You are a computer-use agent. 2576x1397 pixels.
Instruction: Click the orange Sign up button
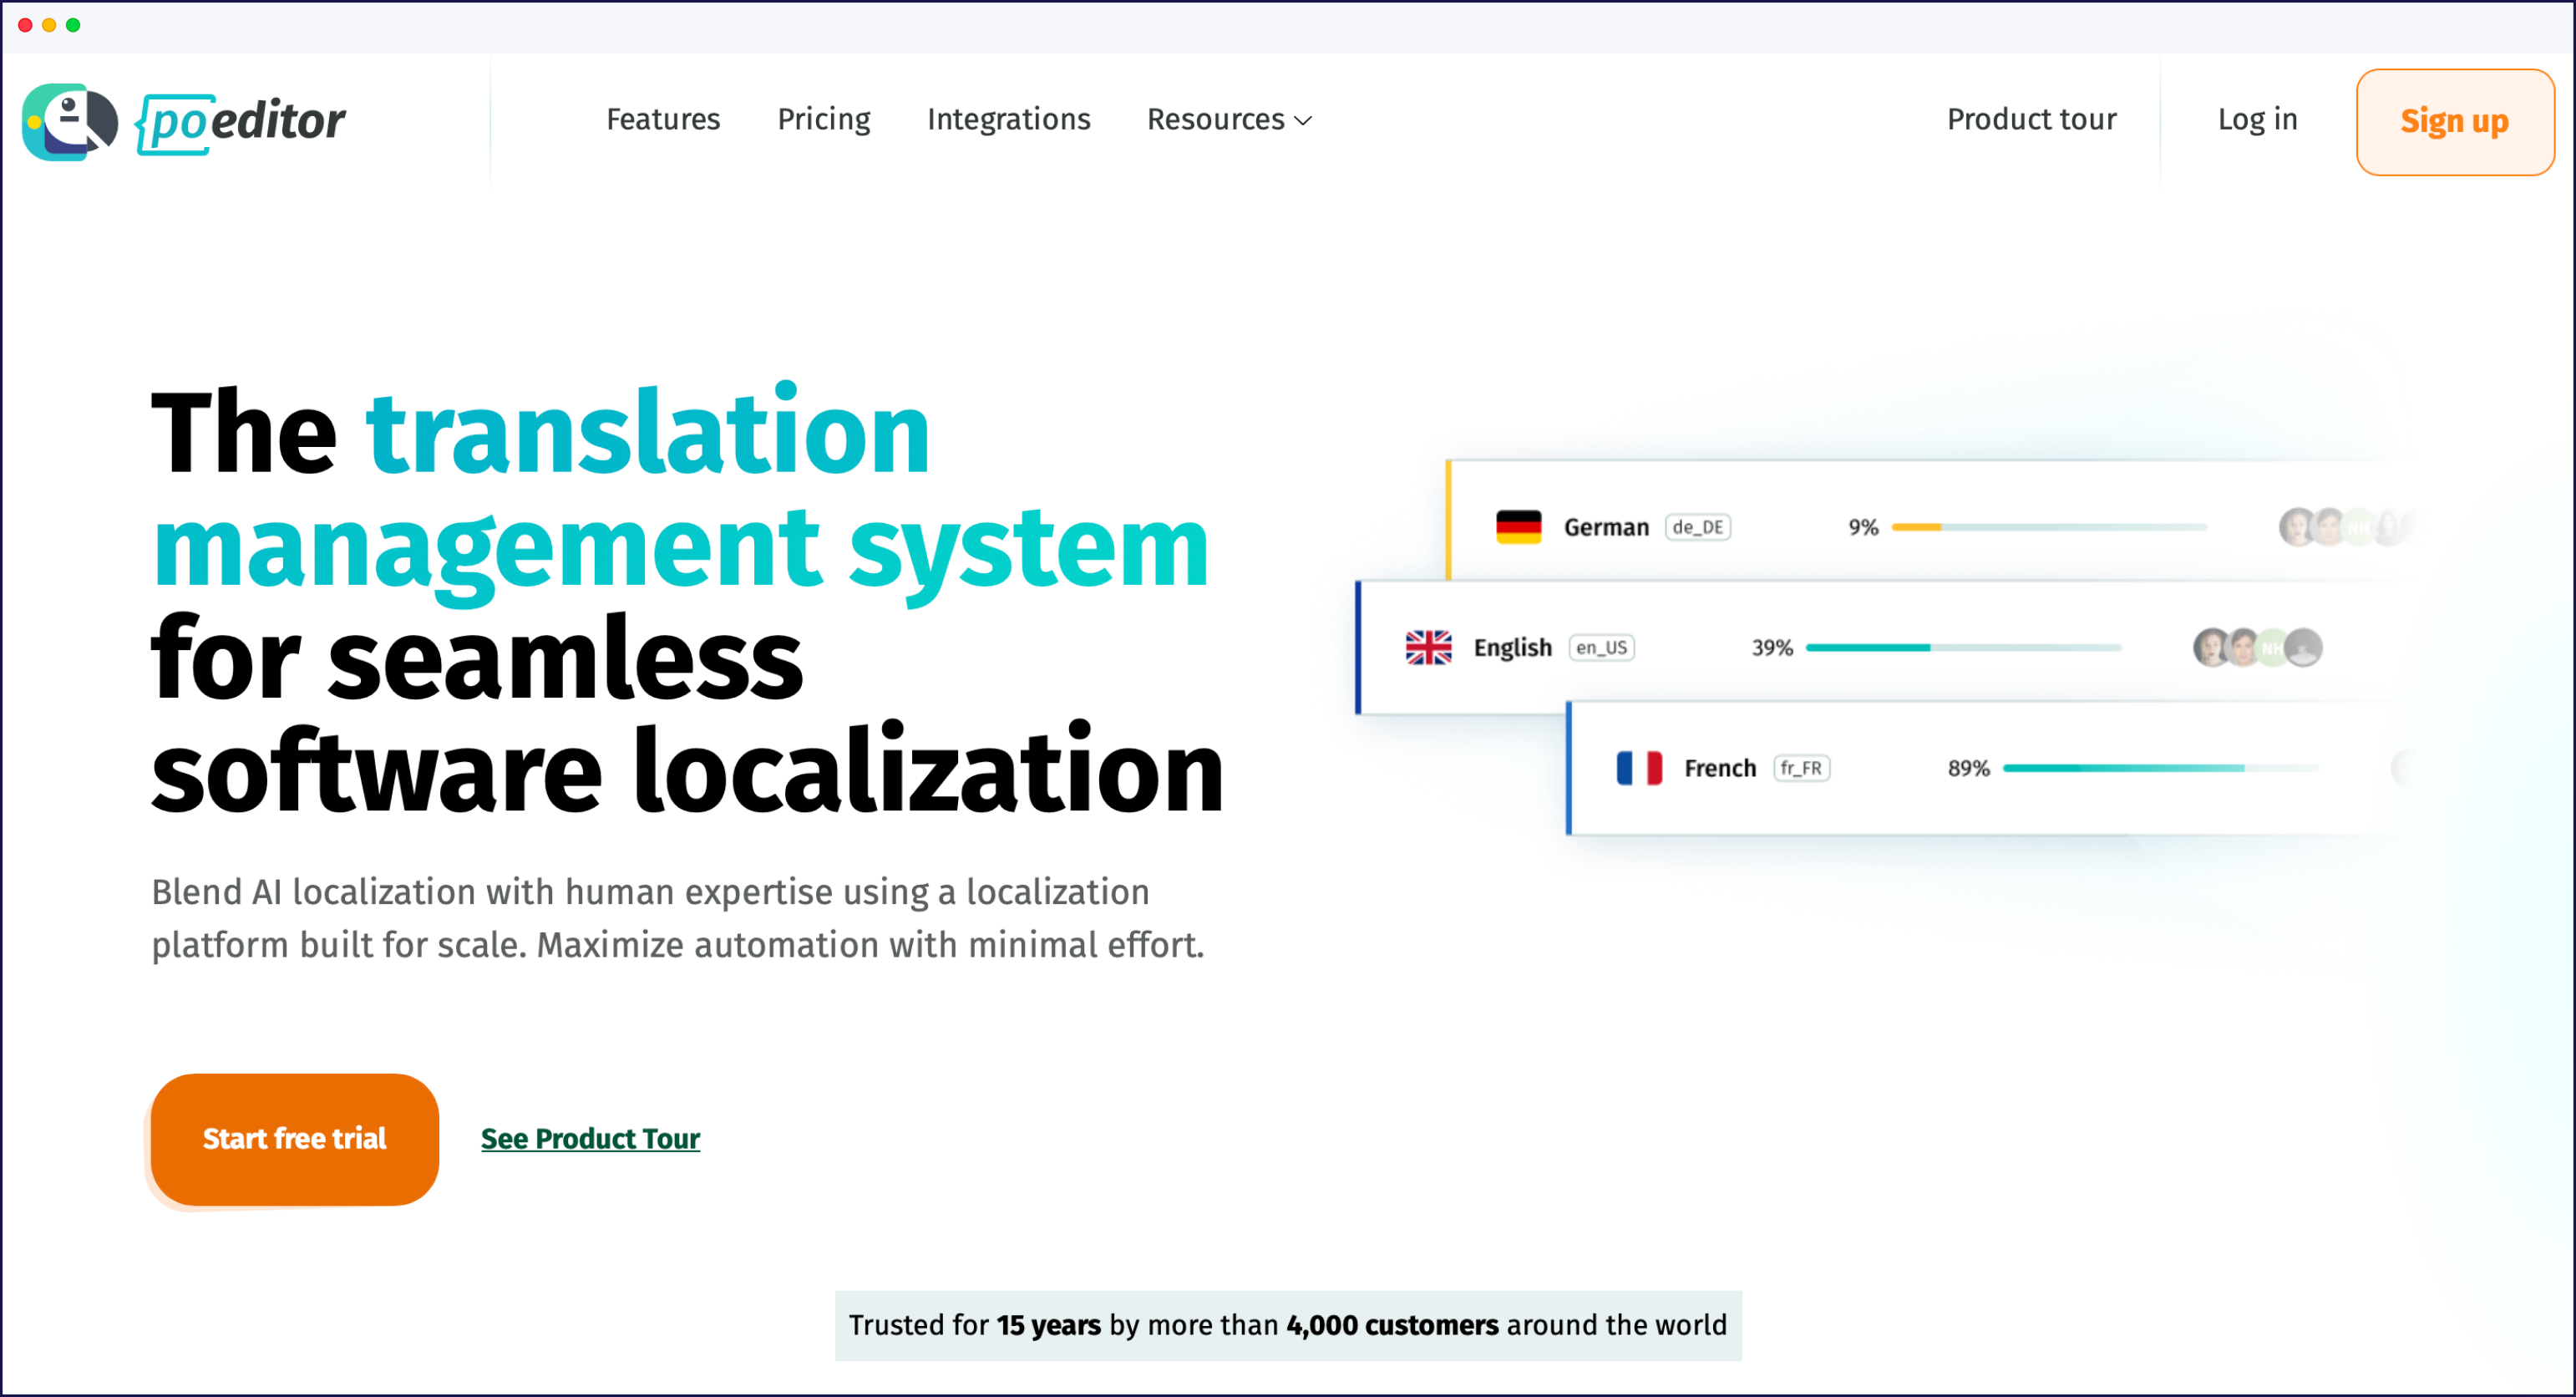pyautogui.click(x=2454, y=122)
